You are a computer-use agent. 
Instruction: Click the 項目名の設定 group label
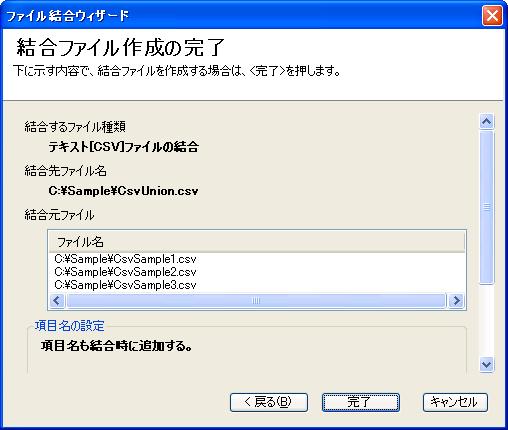click(x=70, y=326)
